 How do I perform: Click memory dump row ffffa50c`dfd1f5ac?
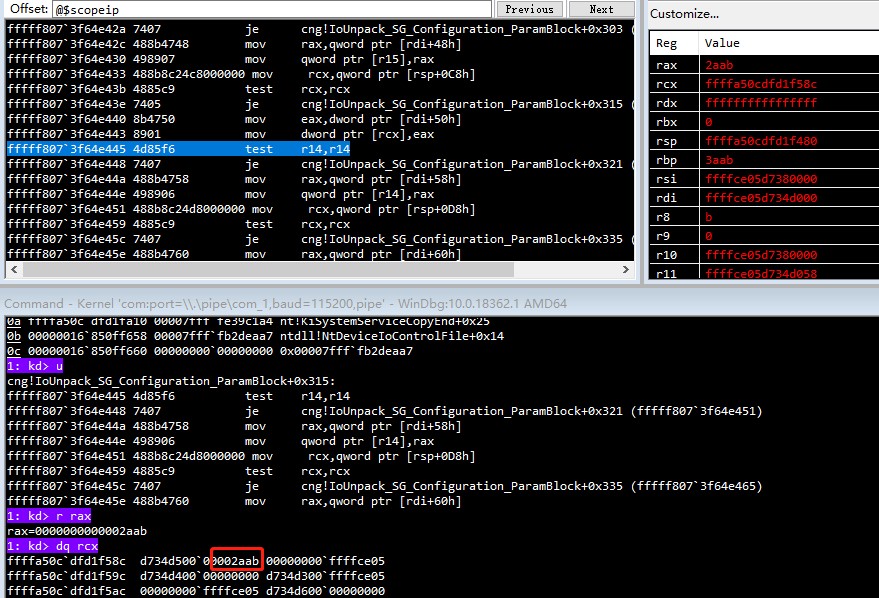coord(196,591)
